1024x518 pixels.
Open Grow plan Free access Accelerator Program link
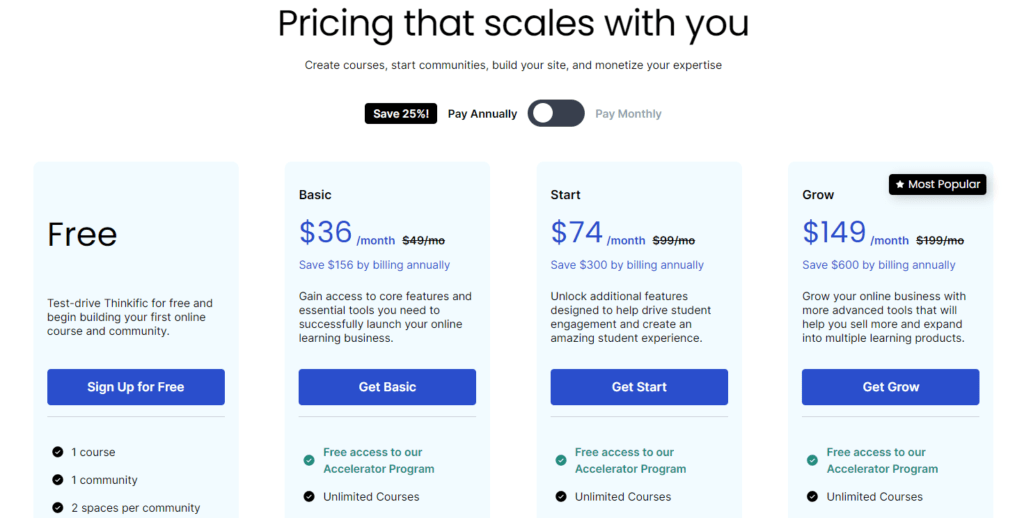point(882,461)
